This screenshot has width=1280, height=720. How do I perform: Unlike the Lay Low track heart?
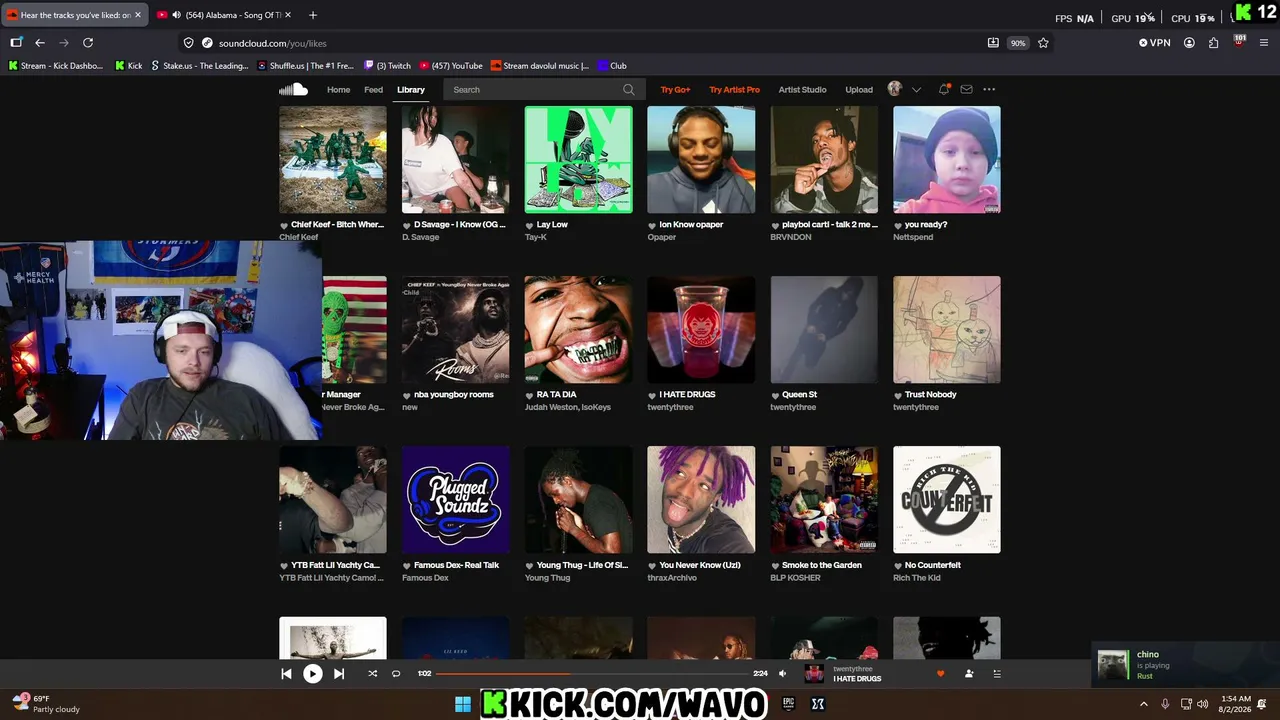click(x=530, y=225)
